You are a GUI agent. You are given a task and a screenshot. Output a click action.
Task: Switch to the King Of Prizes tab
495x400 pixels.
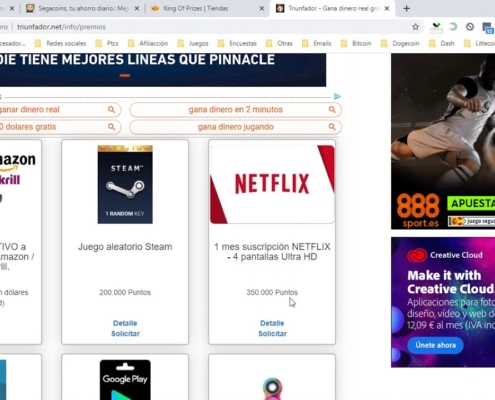click(x=207, y=9)
